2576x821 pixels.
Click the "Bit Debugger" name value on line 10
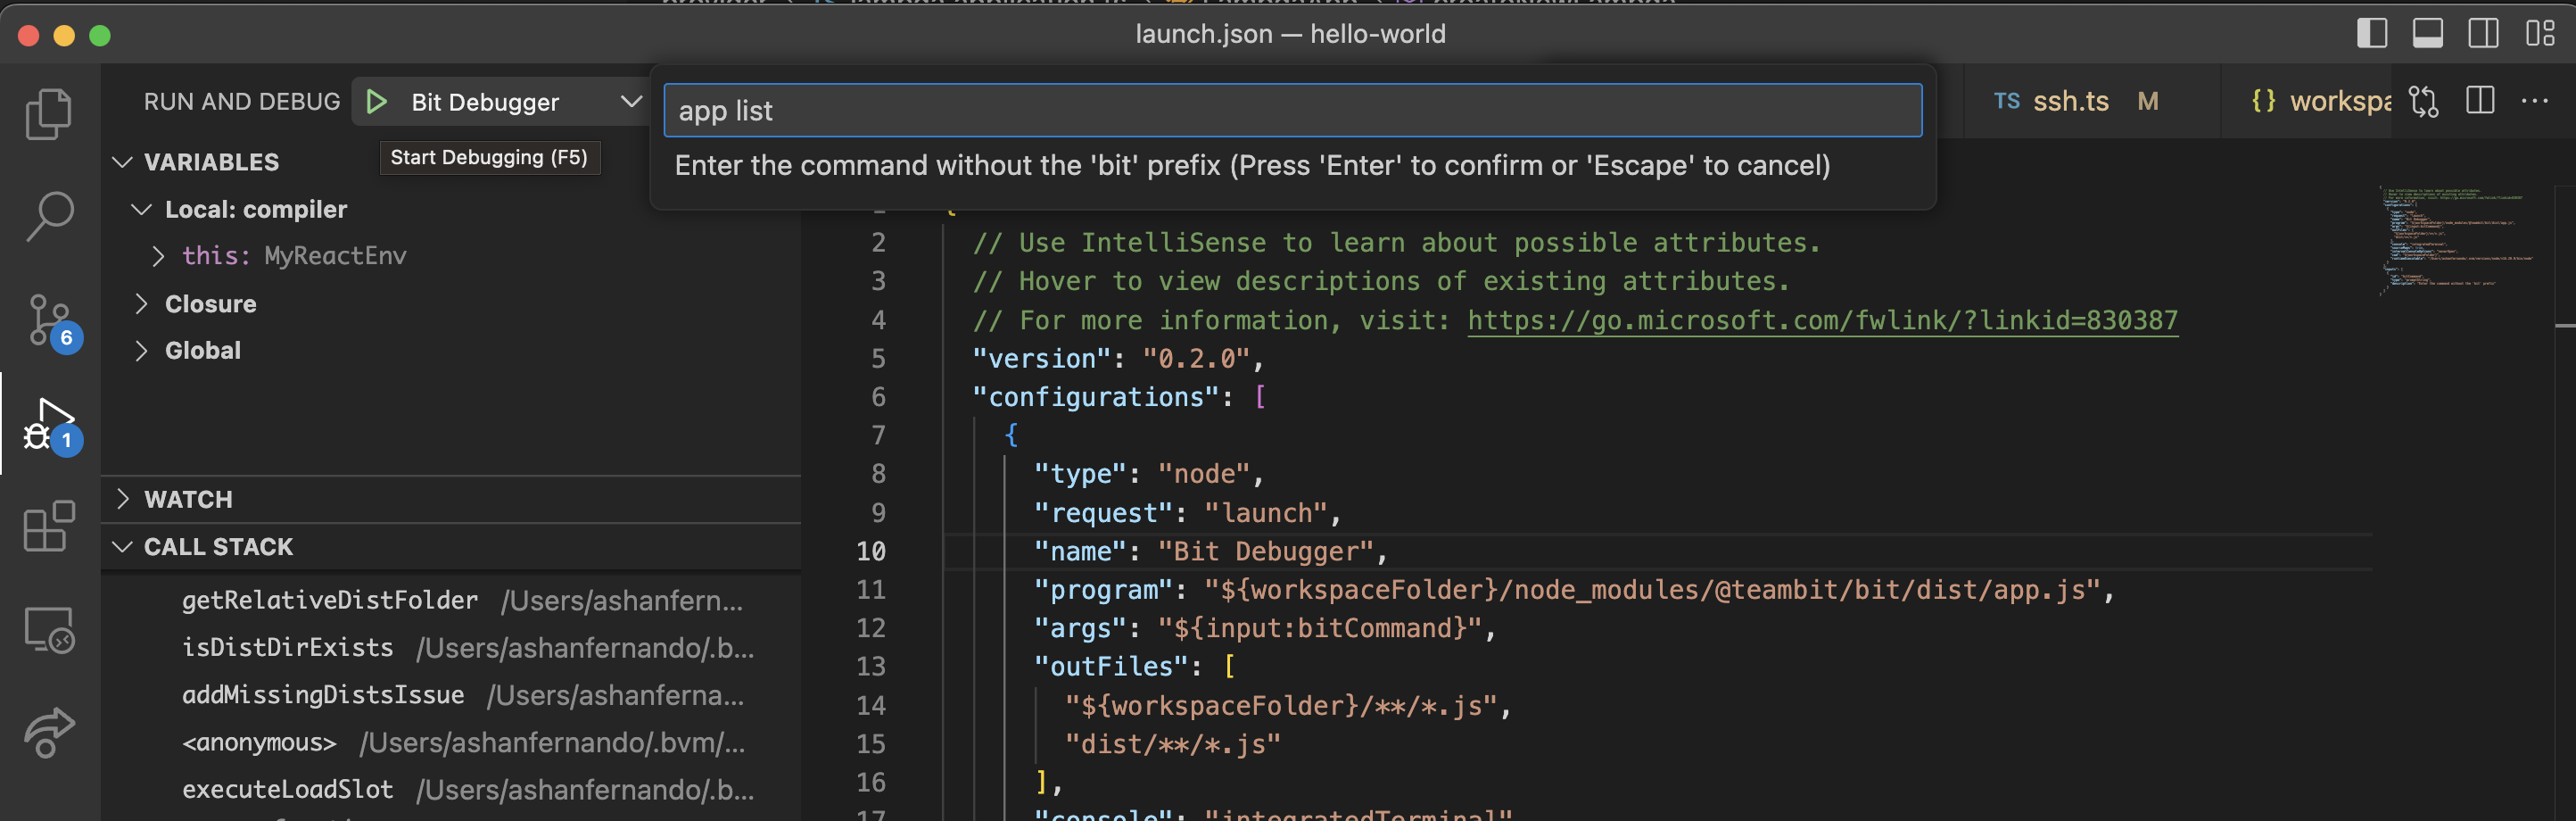pyautogui.click(x=1266, y=551)
